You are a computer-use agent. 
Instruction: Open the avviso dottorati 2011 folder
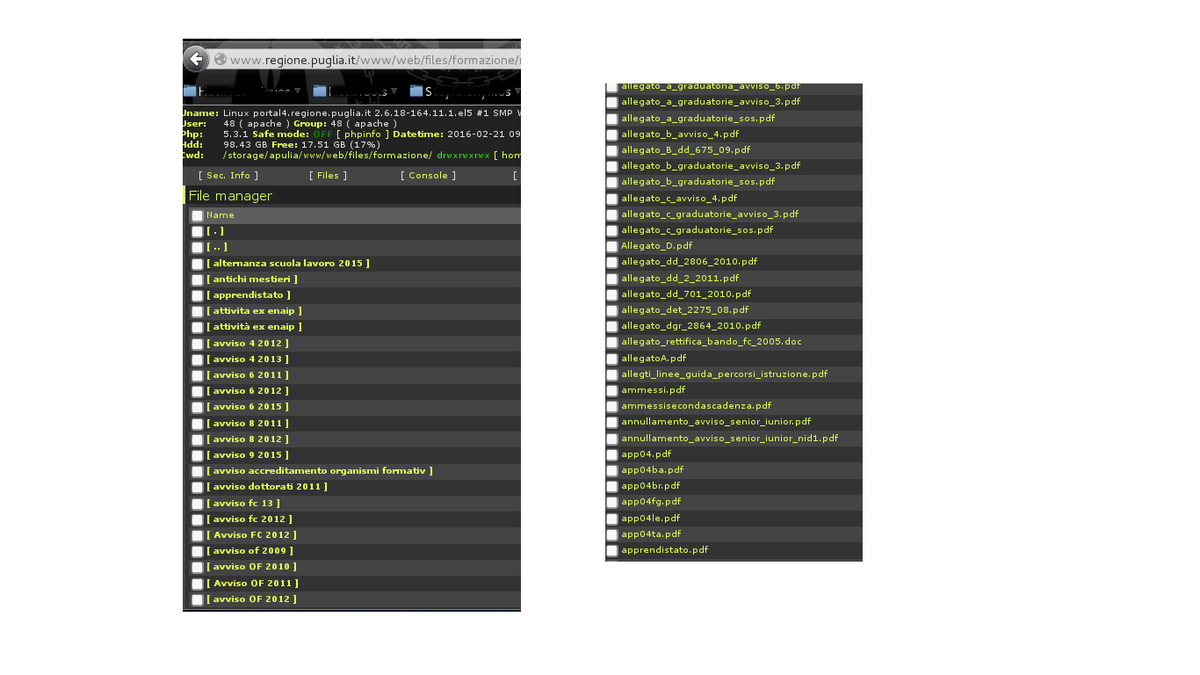(267, 487)
